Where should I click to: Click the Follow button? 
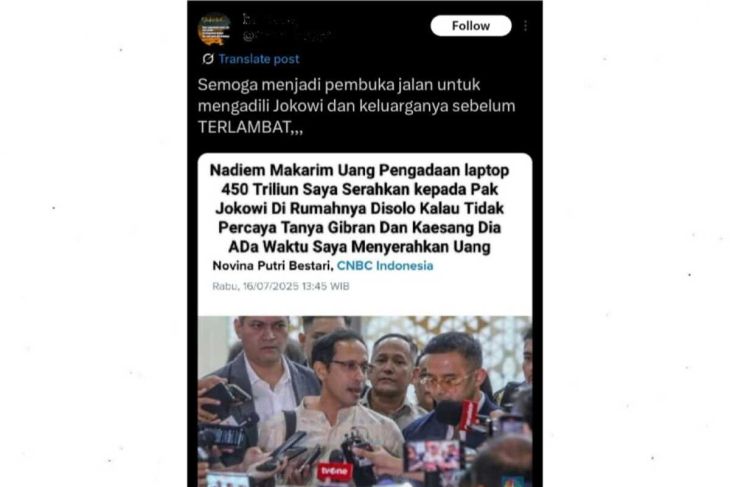coord(471,26)
